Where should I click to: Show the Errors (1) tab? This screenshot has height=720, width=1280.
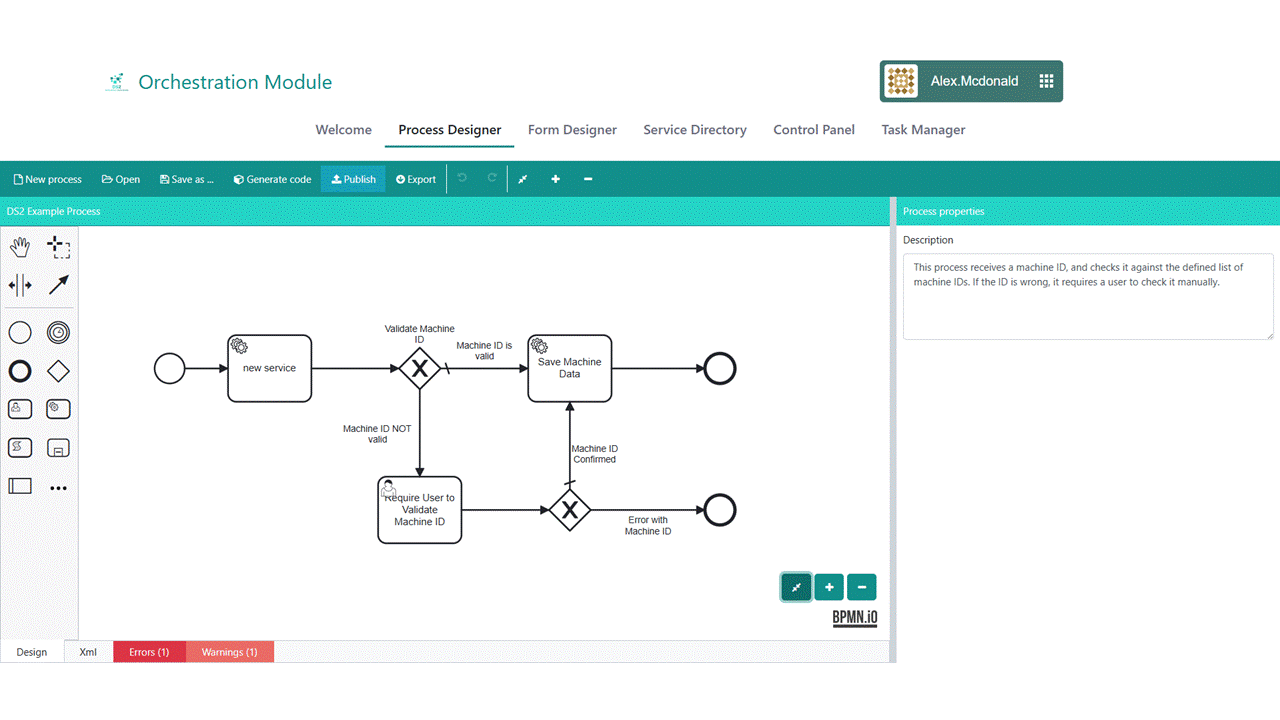click(x=149, y=652)
